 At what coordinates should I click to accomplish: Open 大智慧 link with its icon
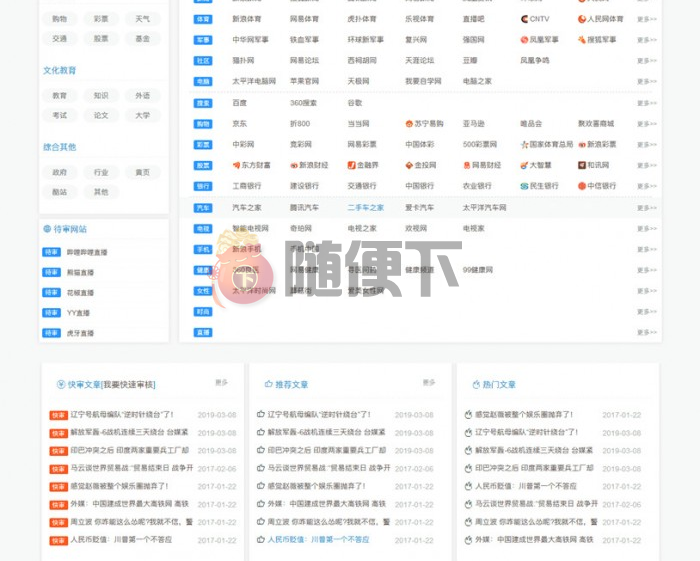click(536, 165)
